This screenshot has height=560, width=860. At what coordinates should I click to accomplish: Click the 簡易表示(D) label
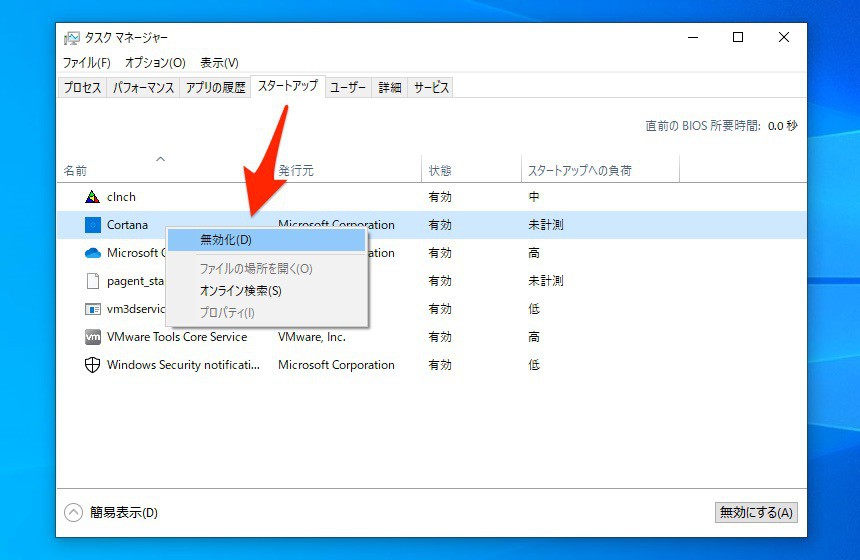[x=124, y=512]
